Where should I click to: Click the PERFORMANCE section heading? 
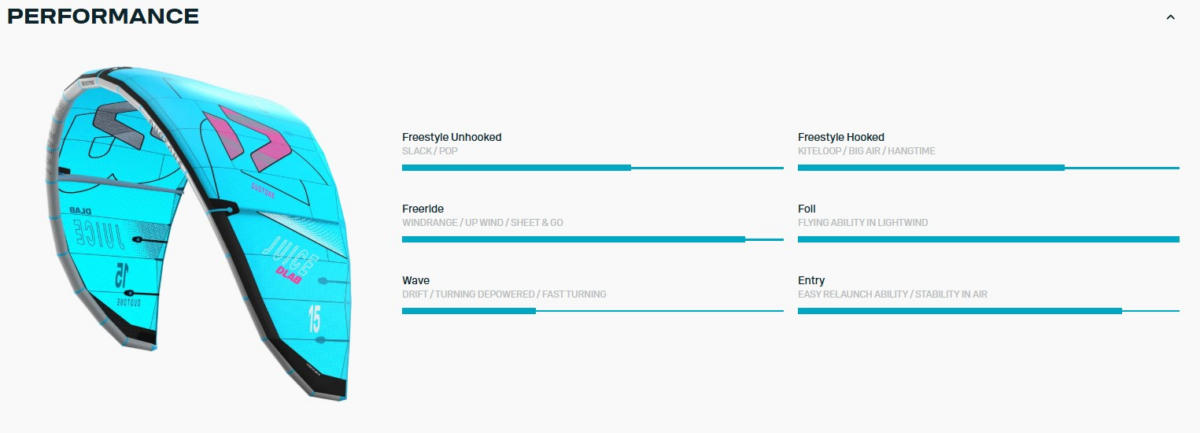103,16
